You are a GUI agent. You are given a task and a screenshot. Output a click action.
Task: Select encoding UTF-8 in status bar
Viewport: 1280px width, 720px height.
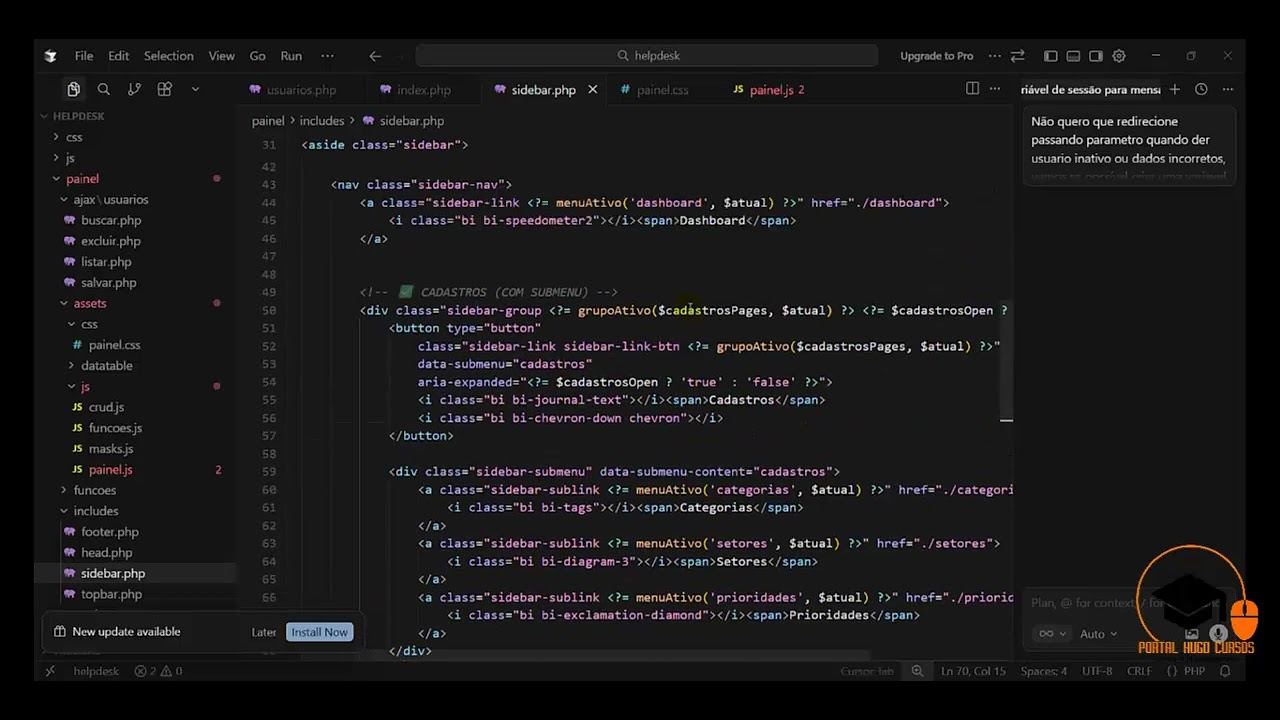coord(1096,671)
